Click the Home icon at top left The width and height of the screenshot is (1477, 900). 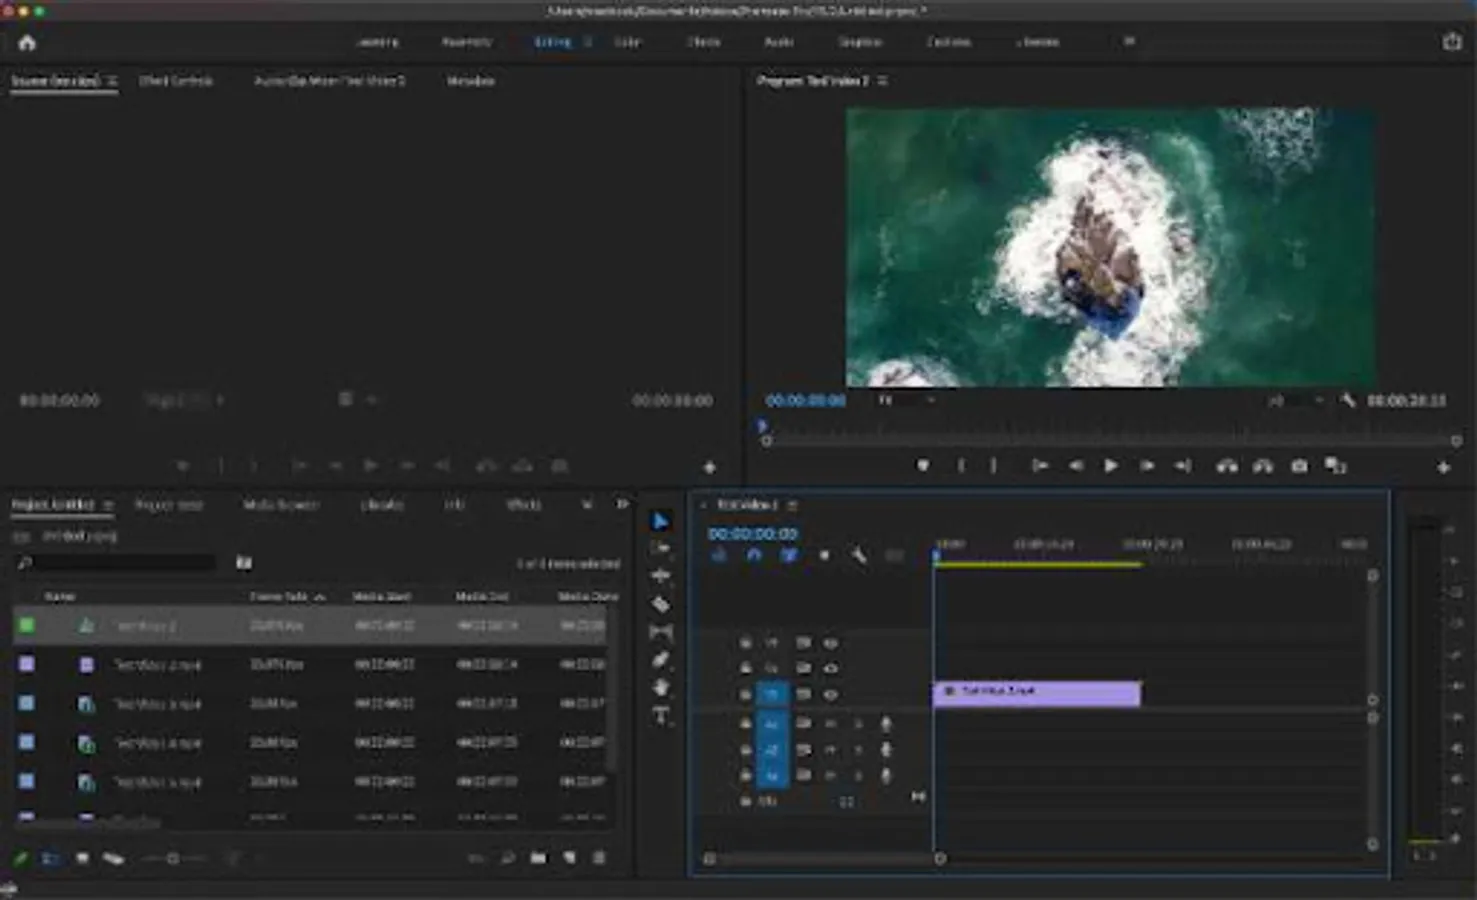point(27,43)
